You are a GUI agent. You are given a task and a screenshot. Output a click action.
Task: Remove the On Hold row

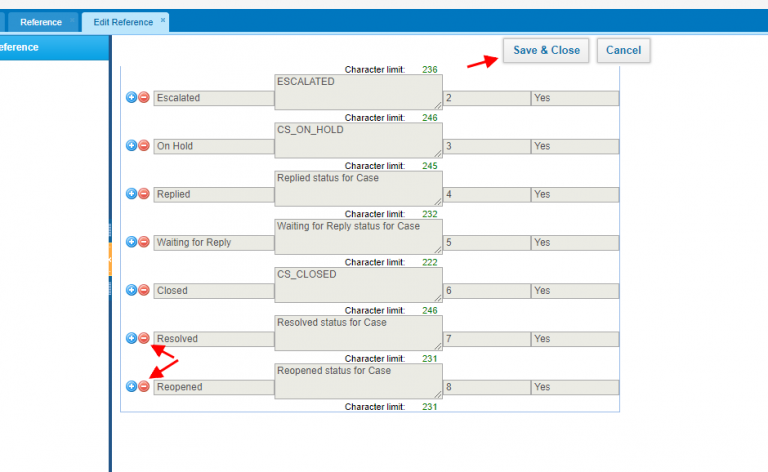144,145
